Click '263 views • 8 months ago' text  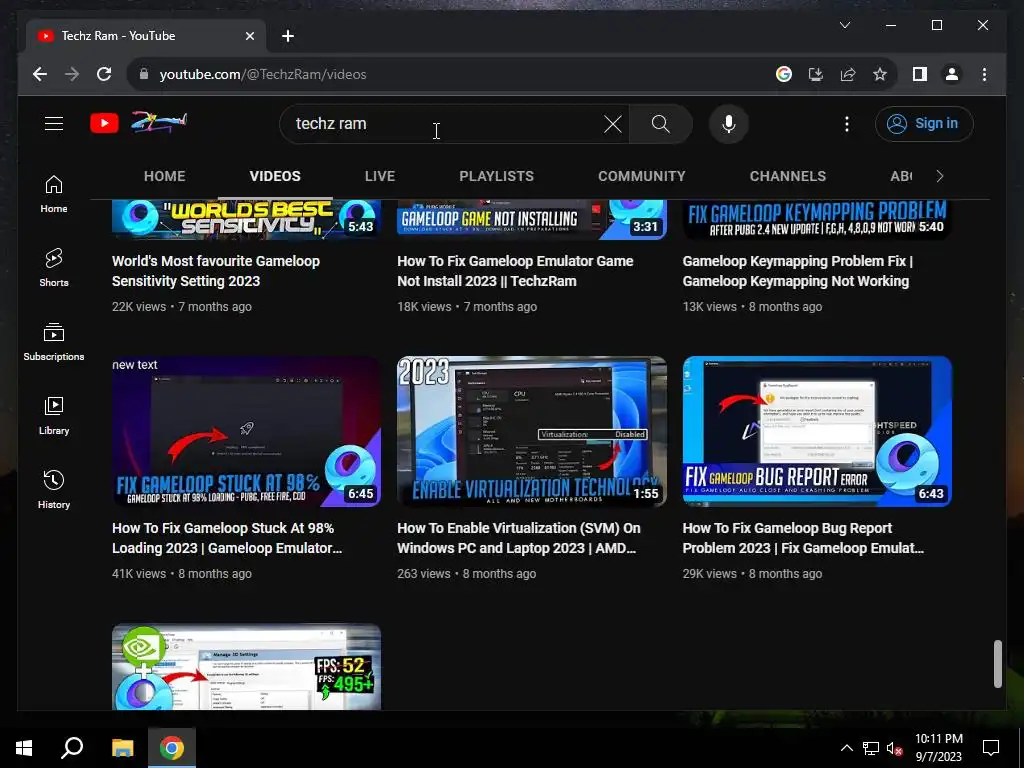[x=466, y=573]
